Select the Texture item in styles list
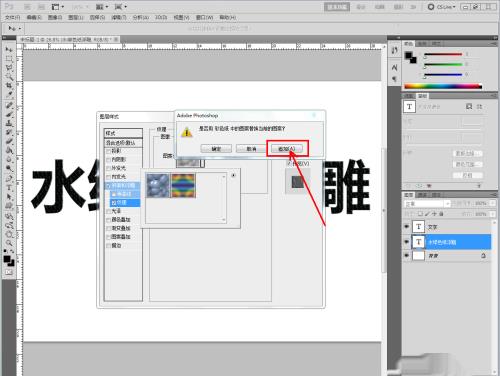 [122, 202]
